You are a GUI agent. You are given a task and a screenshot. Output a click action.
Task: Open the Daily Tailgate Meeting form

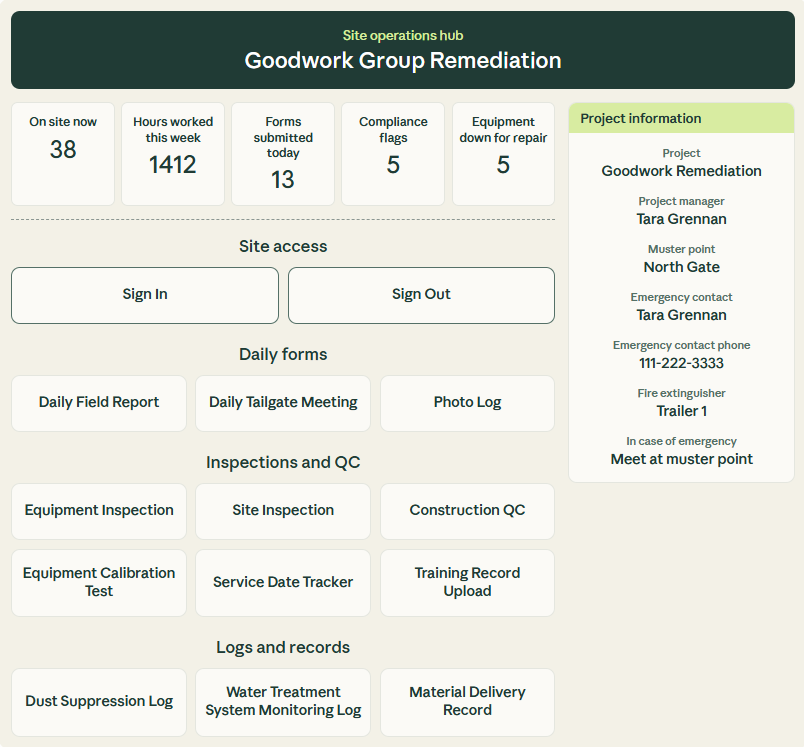click(x=283, y=403)
